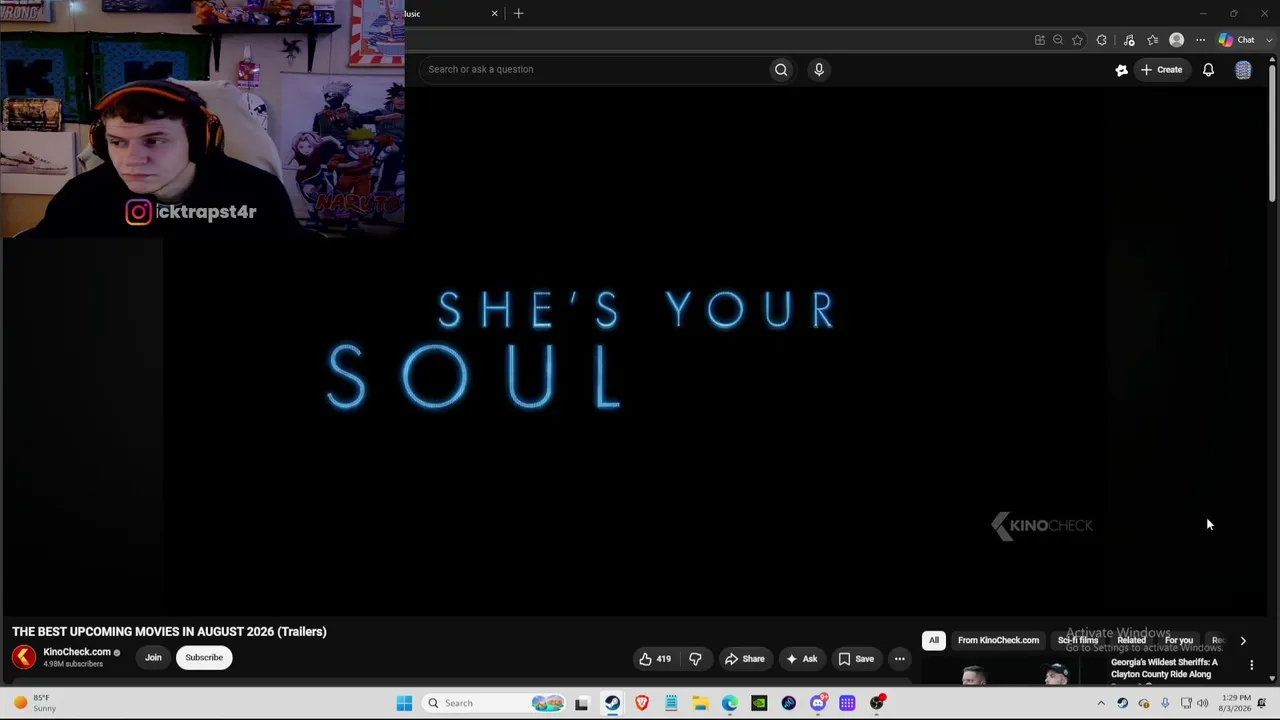Image resolution: width=1280 pixels, height=720 pixels.
Task: Open the YouTube account avatar menu
Action: (1243, 70)
